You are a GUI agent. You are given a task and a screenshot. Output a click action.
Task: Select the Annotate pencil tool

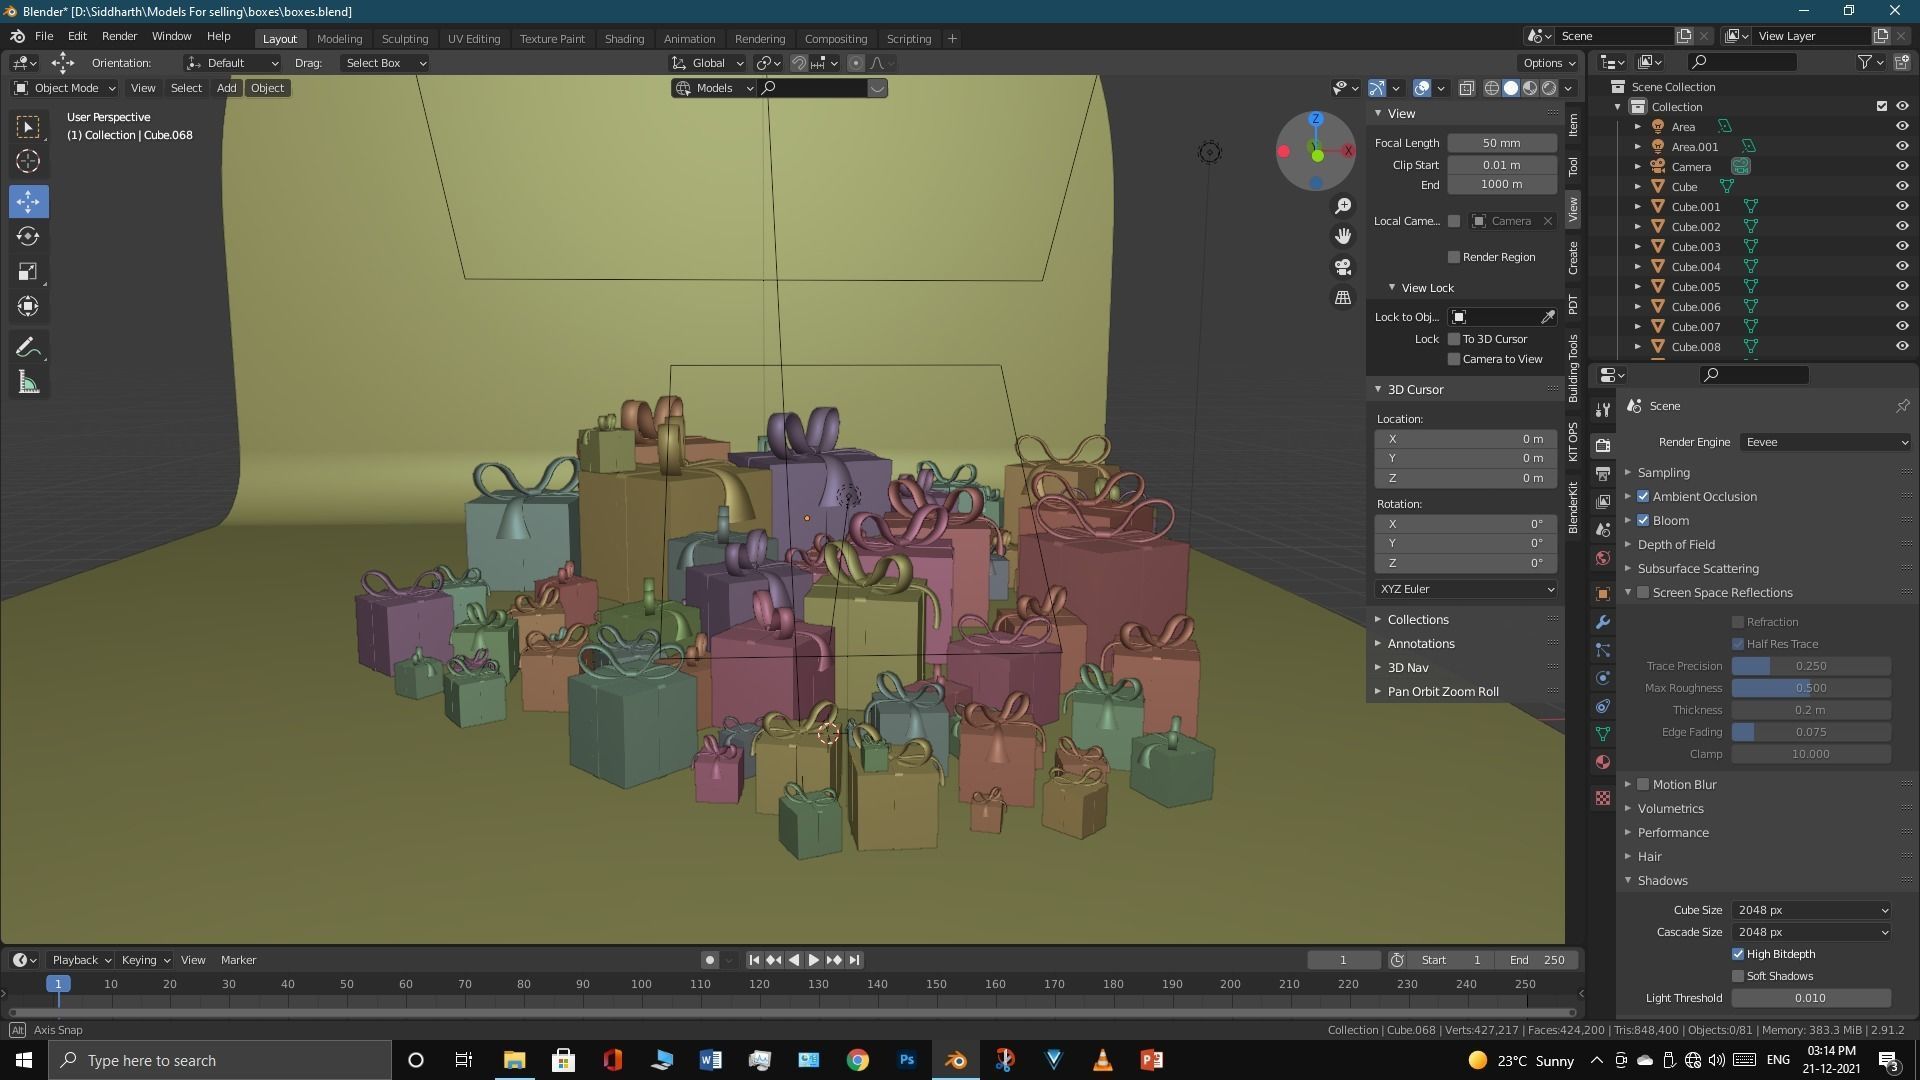point(28,348)
